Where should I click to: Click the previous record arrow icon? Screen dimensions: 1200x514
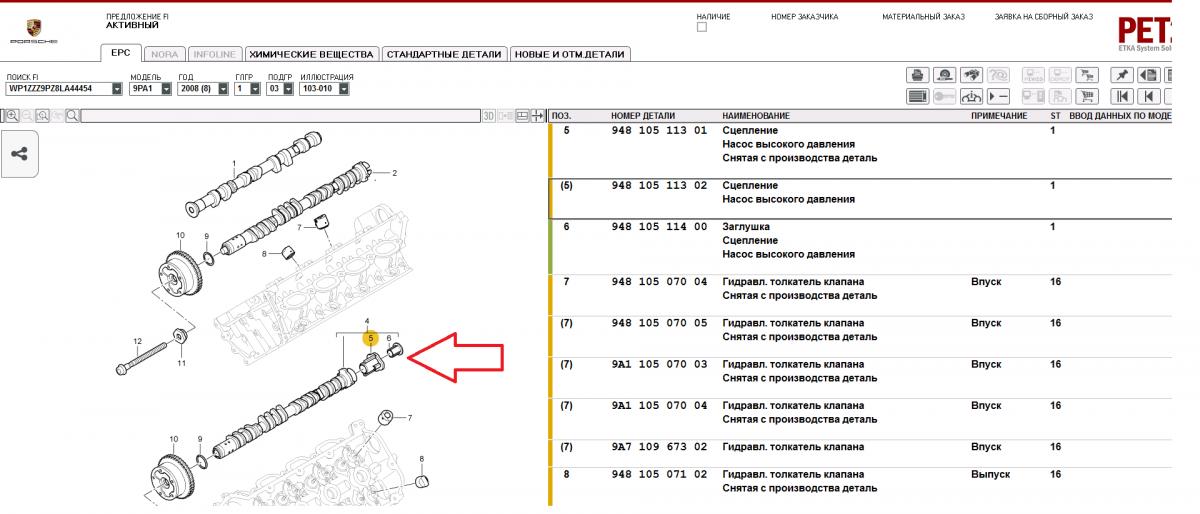pyautogui.click(x=1150, y=97)
